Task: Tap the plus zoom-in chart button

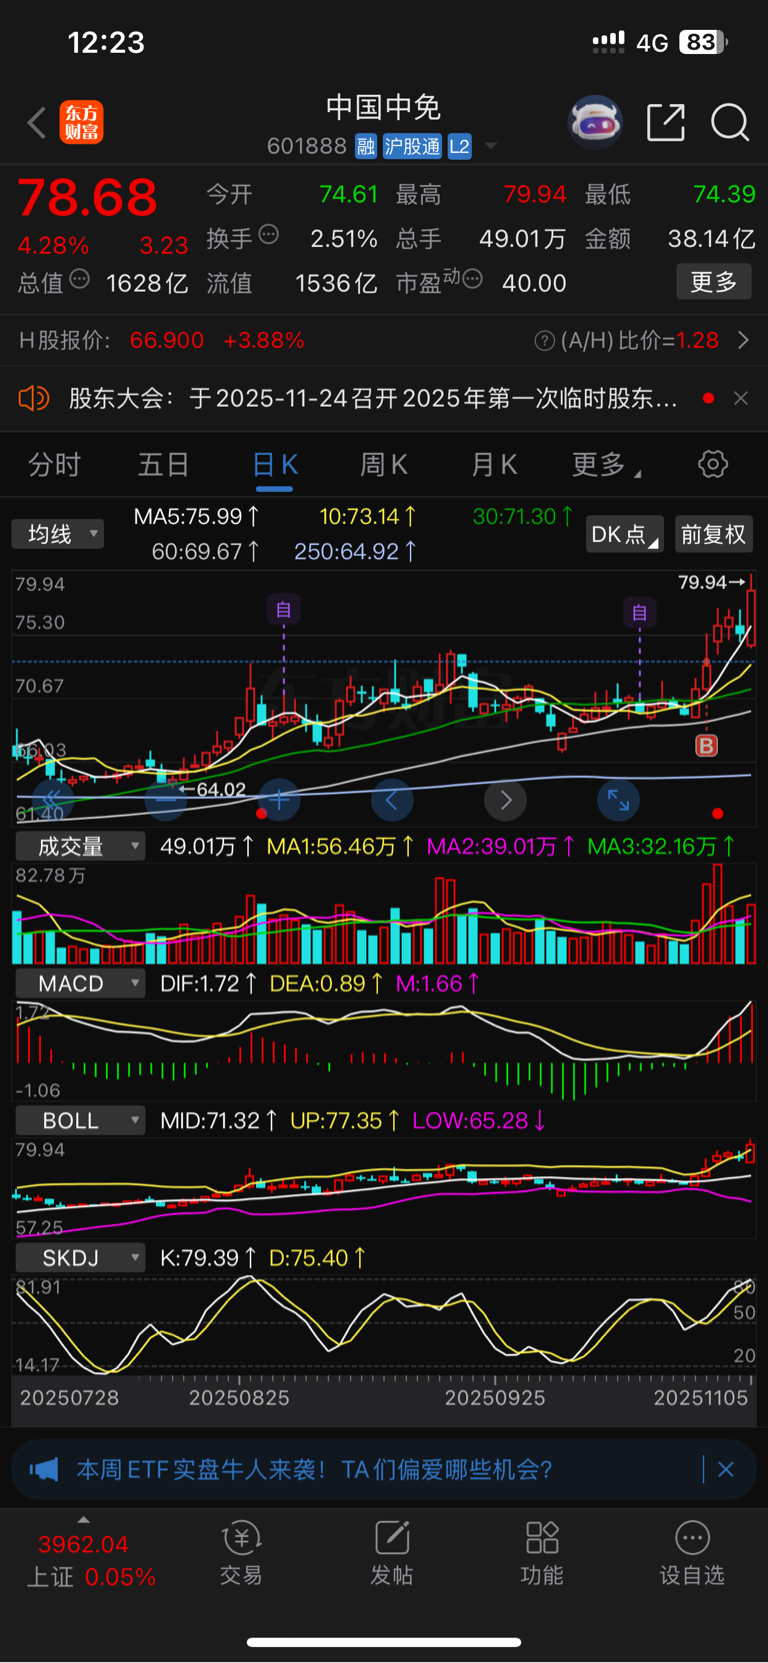Action: tap(279, 800)
